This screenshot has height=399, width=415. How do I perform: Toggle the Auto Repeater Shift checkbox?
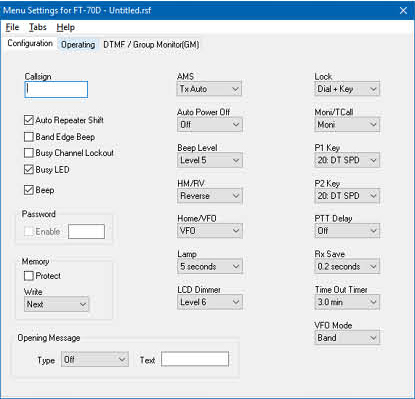point(29,120)
